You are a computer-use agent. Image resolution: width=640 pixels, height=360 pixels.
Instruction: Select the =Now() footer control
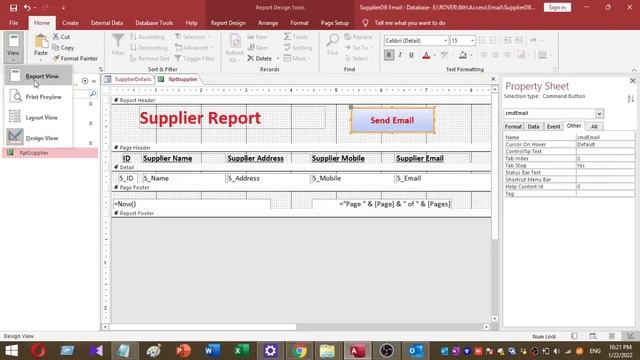[191, 204]
